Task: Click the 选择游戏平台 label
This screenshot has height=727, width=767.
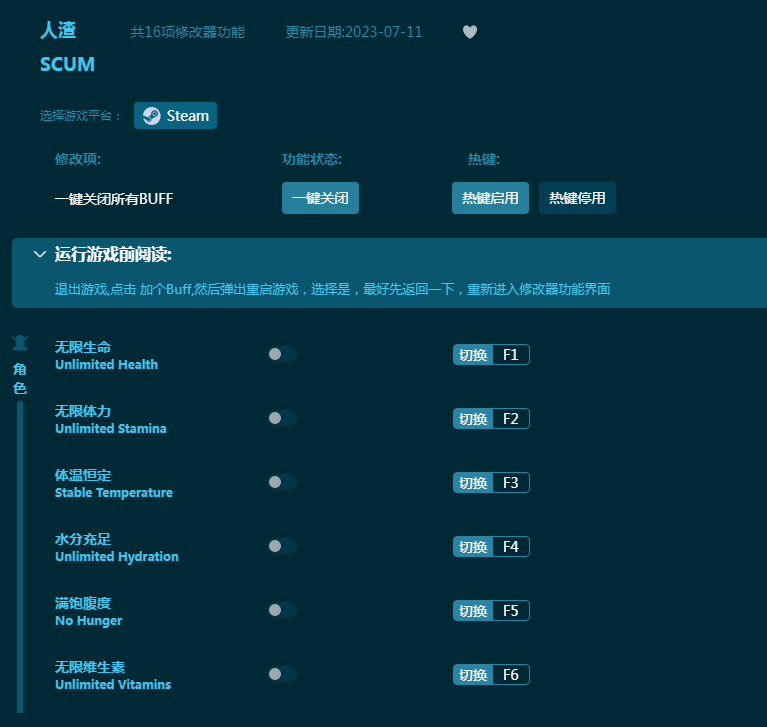Action: coord(80,116)
